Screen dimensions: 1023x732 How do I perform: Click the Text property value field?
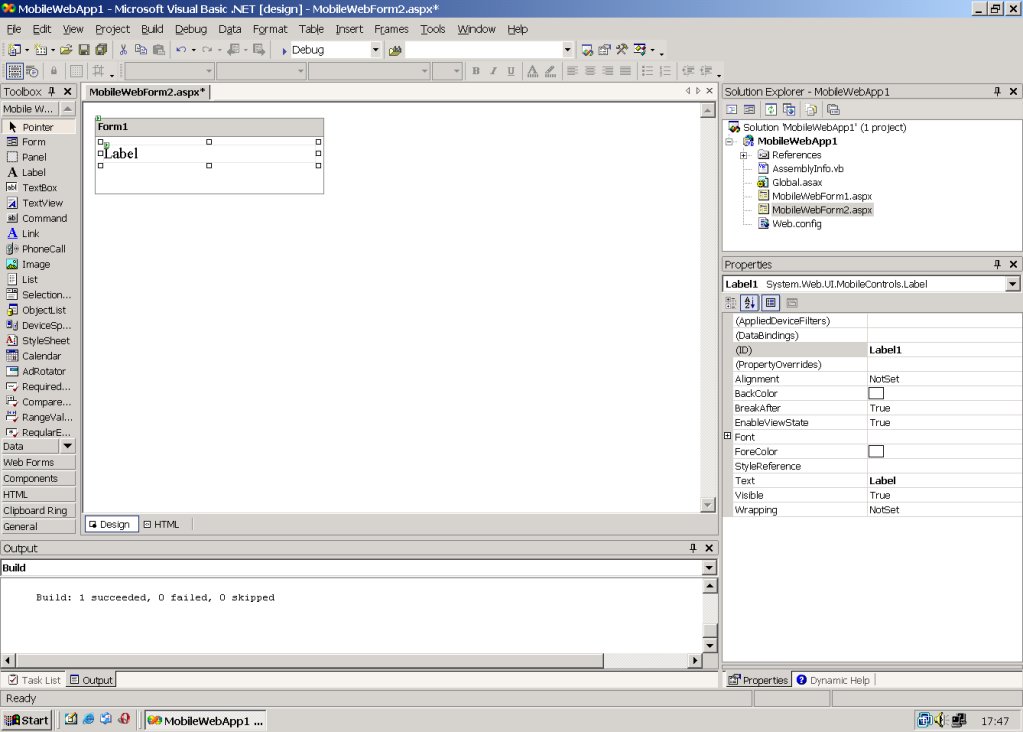(944, 480)
